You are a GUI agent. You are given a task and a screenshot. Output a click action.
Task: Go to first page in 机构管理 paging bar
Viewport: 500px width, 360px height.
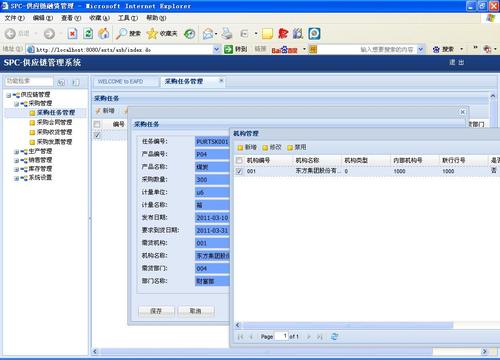point(240,337)
